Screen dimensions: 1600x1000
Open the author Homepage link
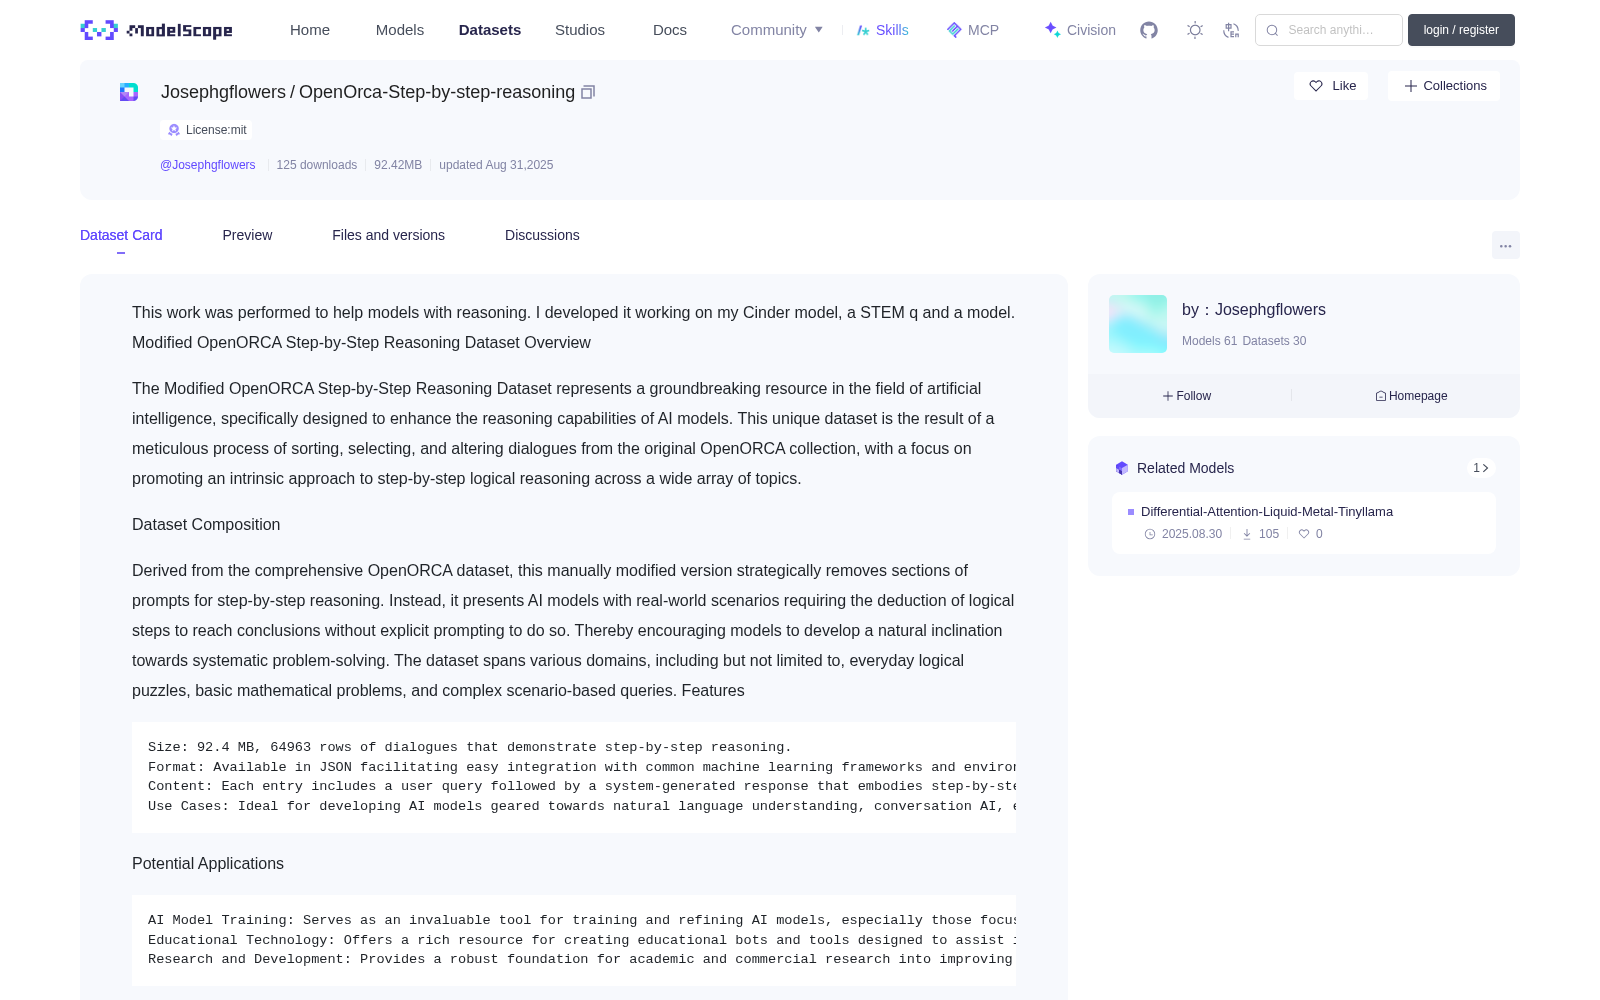point(1411,396)
